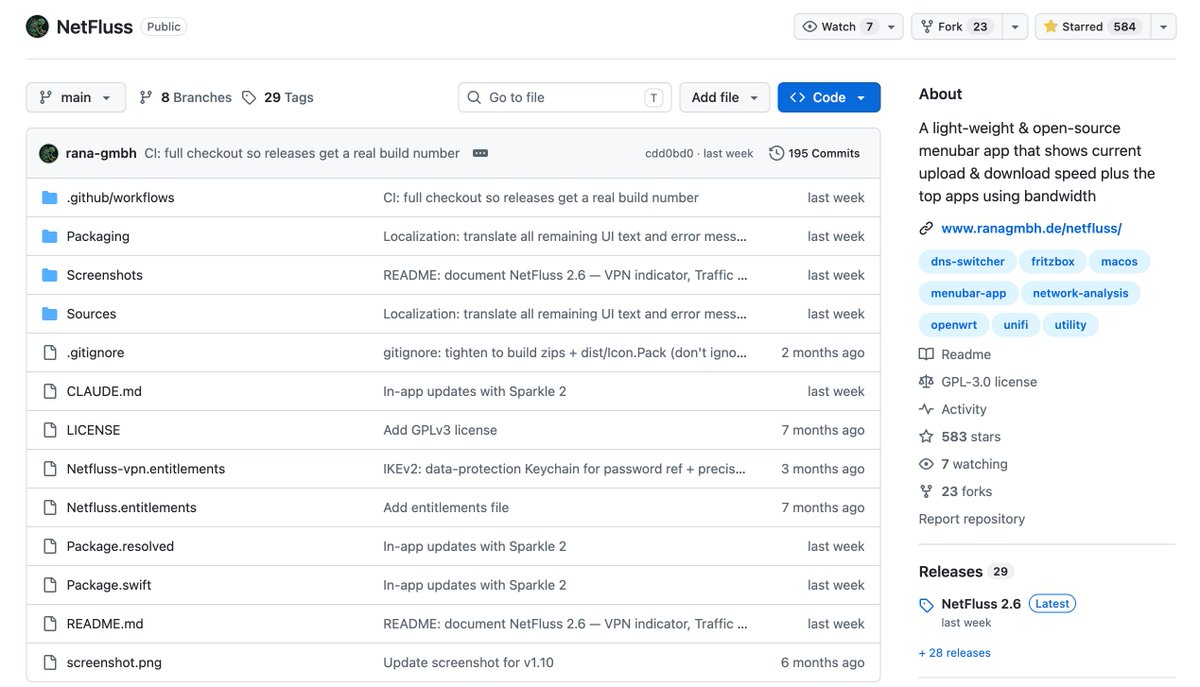This screenshot has width=1200, height=687.
Task: Click the commit hash cdd0bd0
Action: point(669,154)
